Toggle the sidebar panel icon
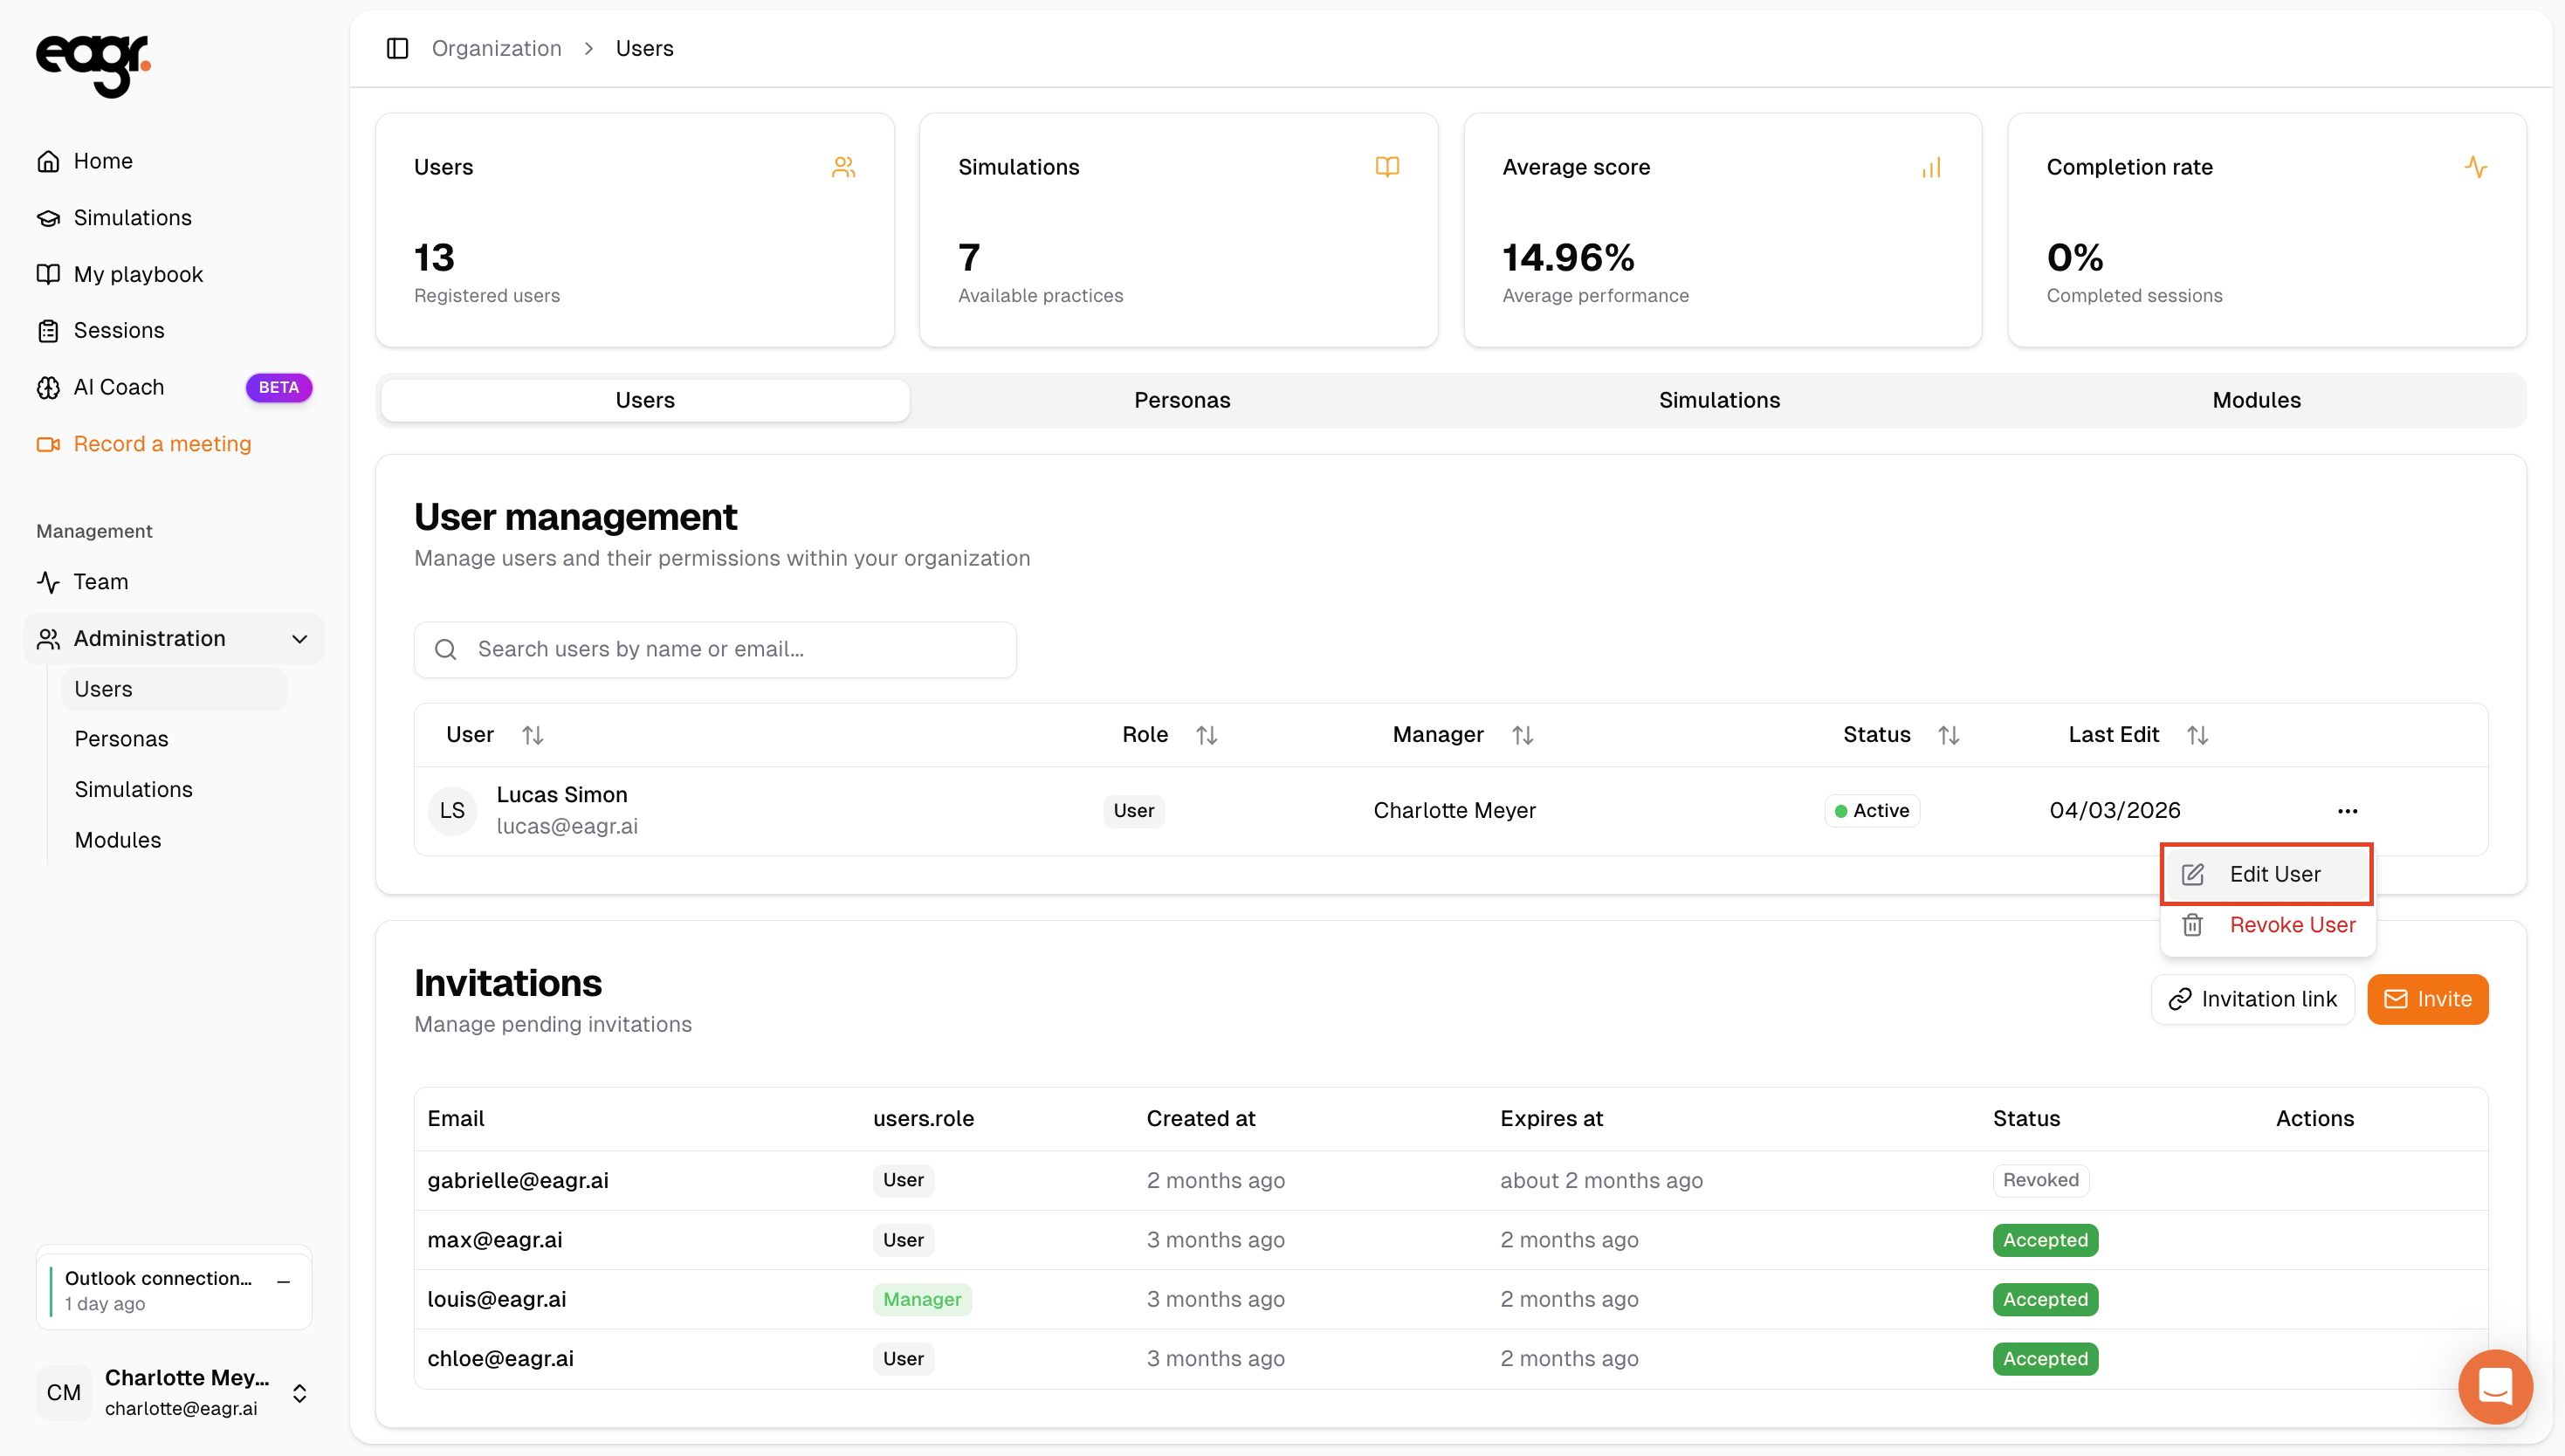The height and width of the screenshot is (1456, 2565). point(397,48)
